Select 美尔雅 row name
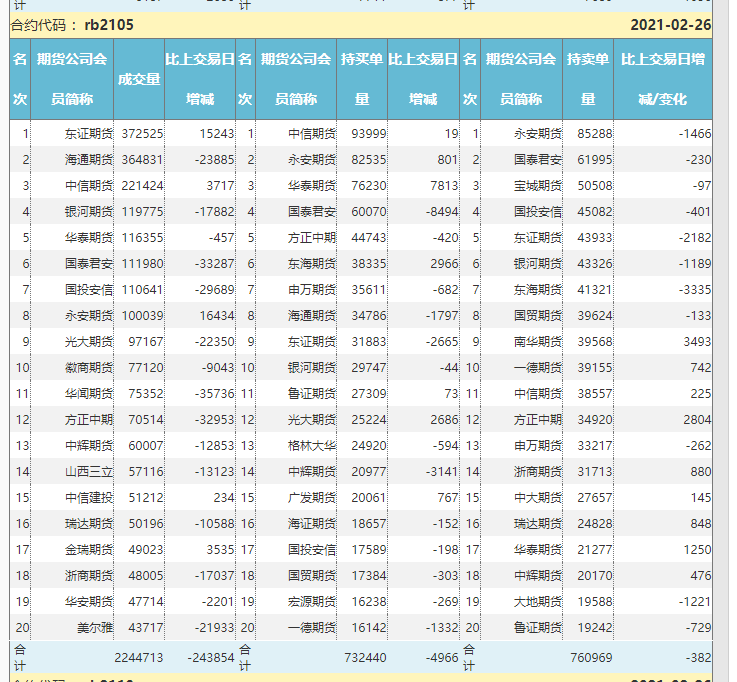The image size is (737, 682). tap(95, 627)
